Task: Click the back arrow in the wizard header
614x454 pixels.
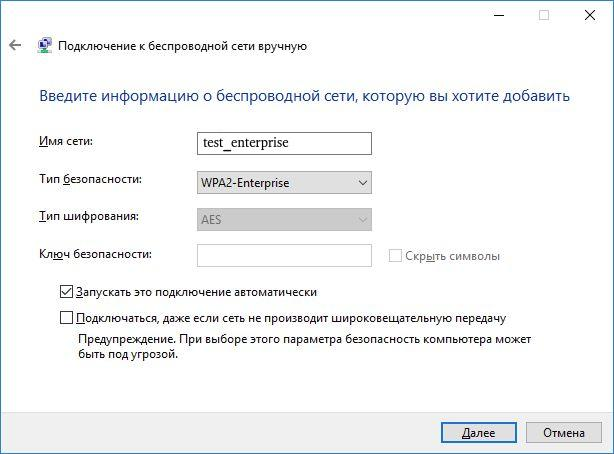Action: [15, 45]
